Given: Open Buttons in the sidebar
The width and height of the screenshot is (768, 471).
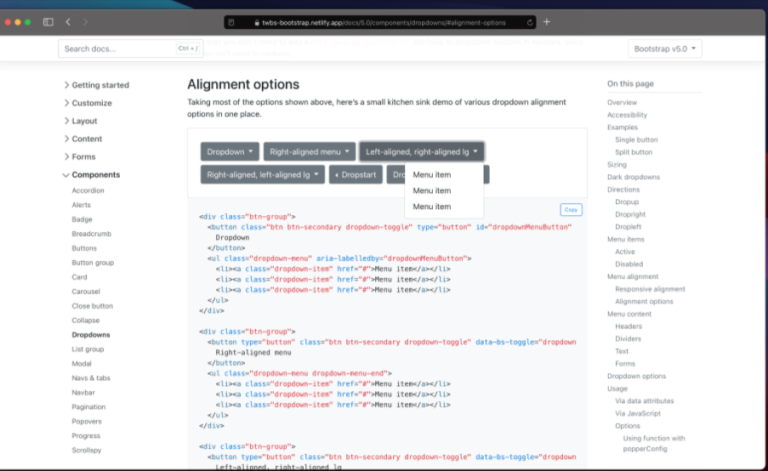Looking at the screenshot, I should 84,248.
